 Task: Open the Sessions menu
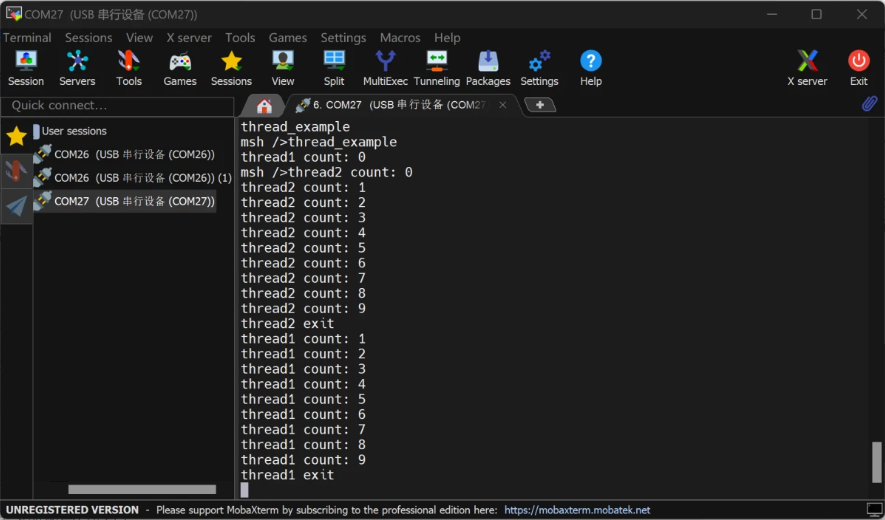pyautogui.click(x=89, y=38)
